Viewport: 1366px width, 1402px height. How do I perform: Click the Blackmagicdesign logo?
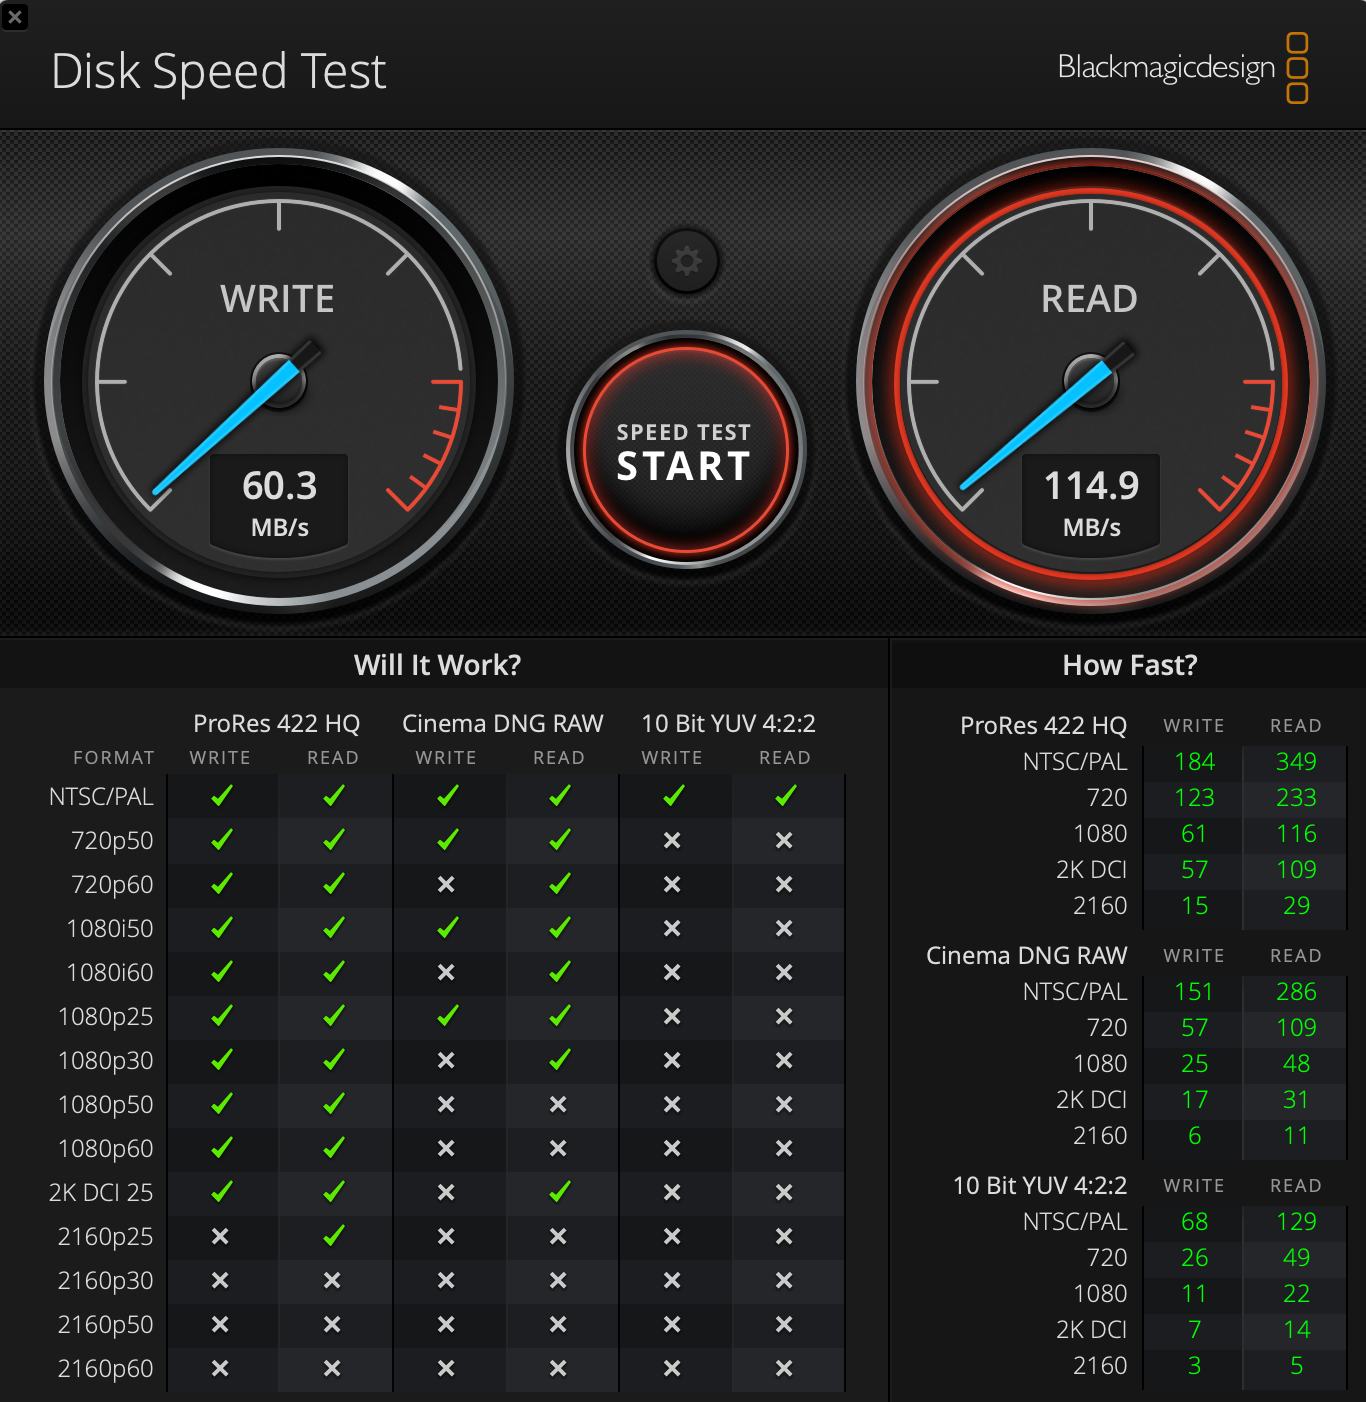(1183, 68)
